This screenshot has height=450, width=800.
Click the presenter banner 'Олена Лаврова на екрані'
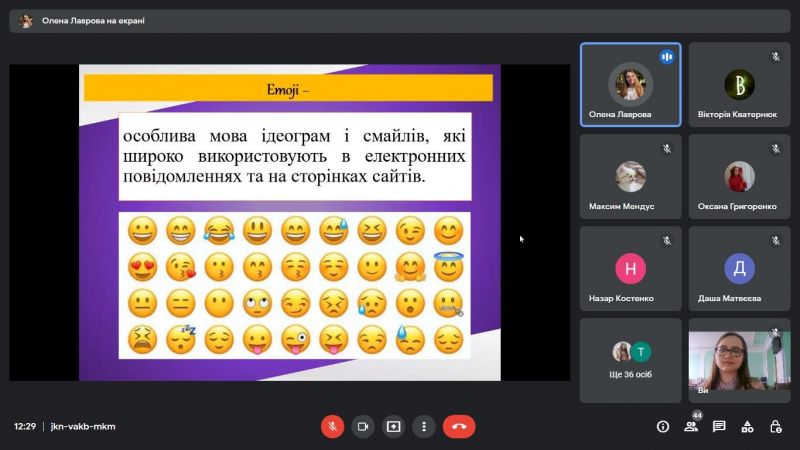(399, 21)
